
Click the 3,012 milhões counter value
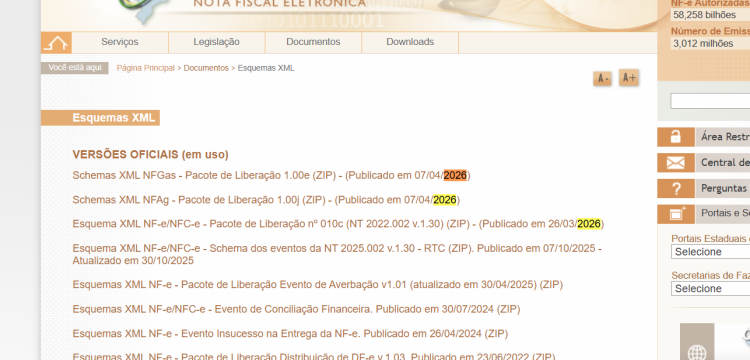coord(703,44)
